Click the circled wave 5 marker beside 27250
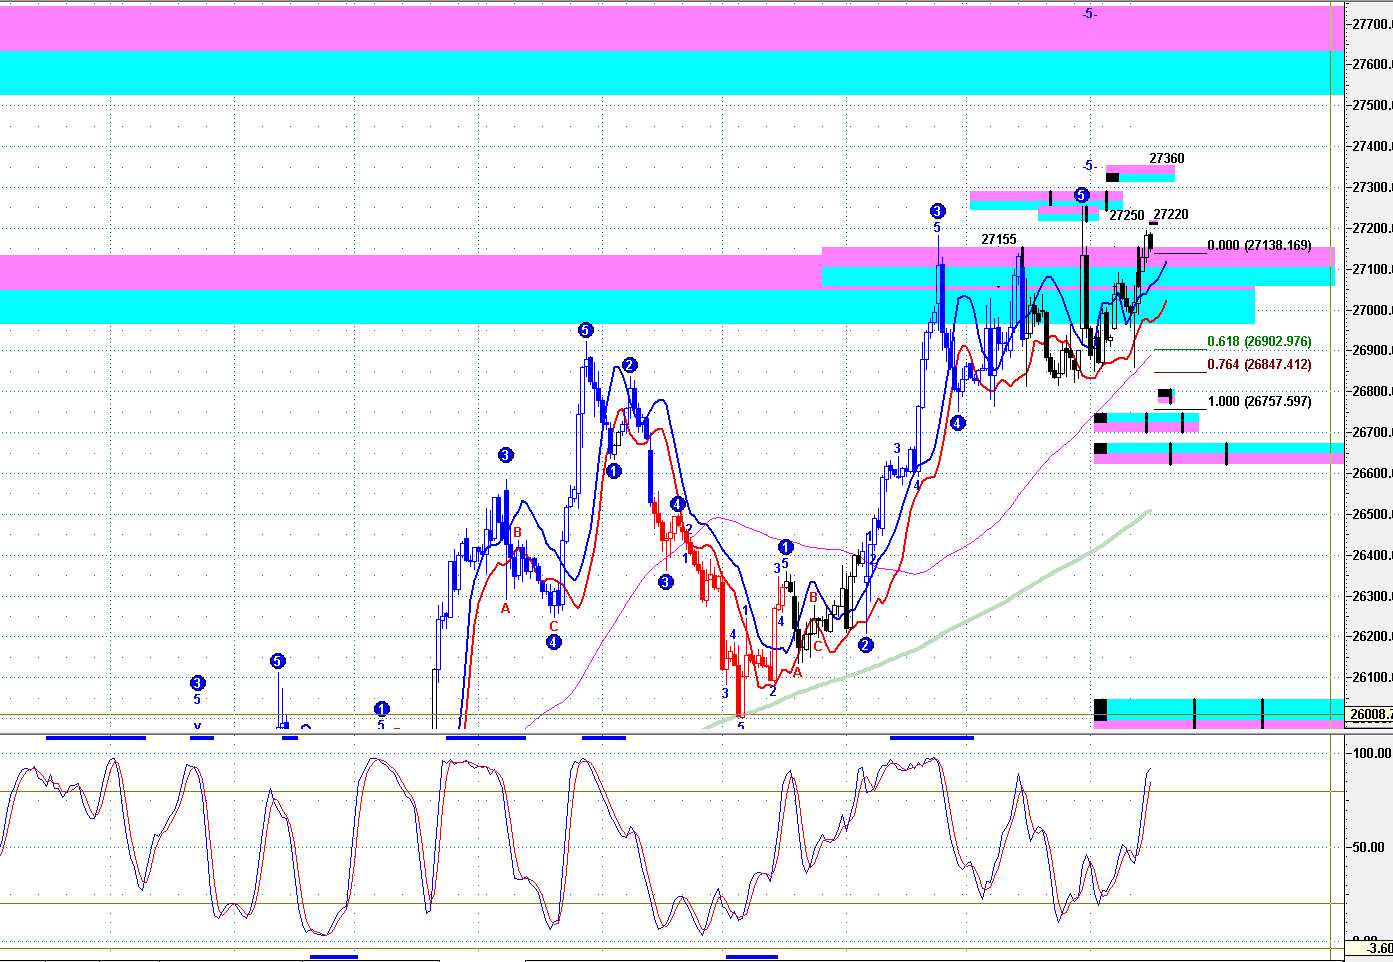This screenshot has width=1393, height=962. 1082,195
